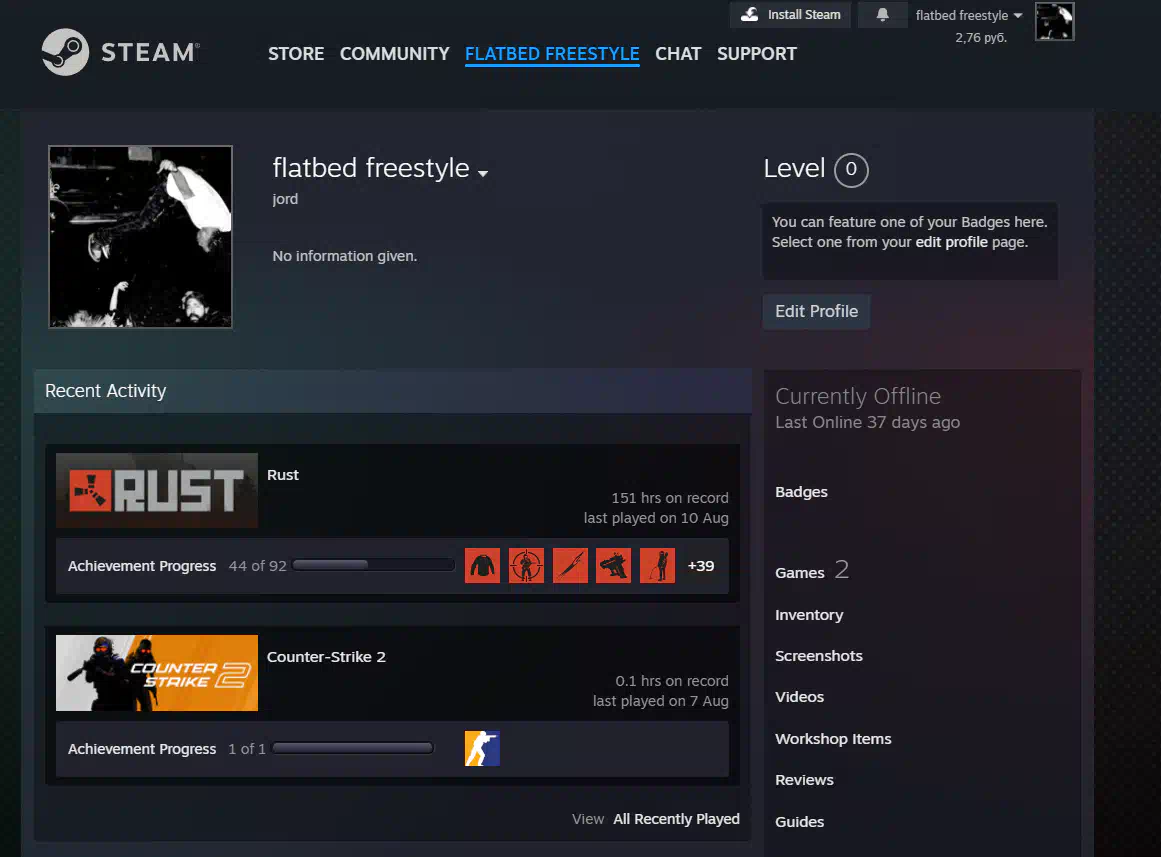The image size is (1161, 857).
Task: Click the Install Steam button
Action: click(x=790, y=15)
